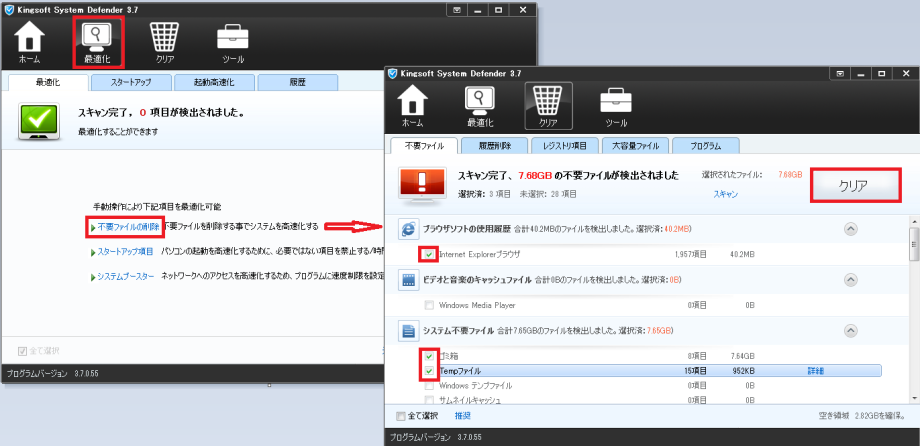
Task: Open the ツール briefcase icon in front window
Action: [614, 107]
